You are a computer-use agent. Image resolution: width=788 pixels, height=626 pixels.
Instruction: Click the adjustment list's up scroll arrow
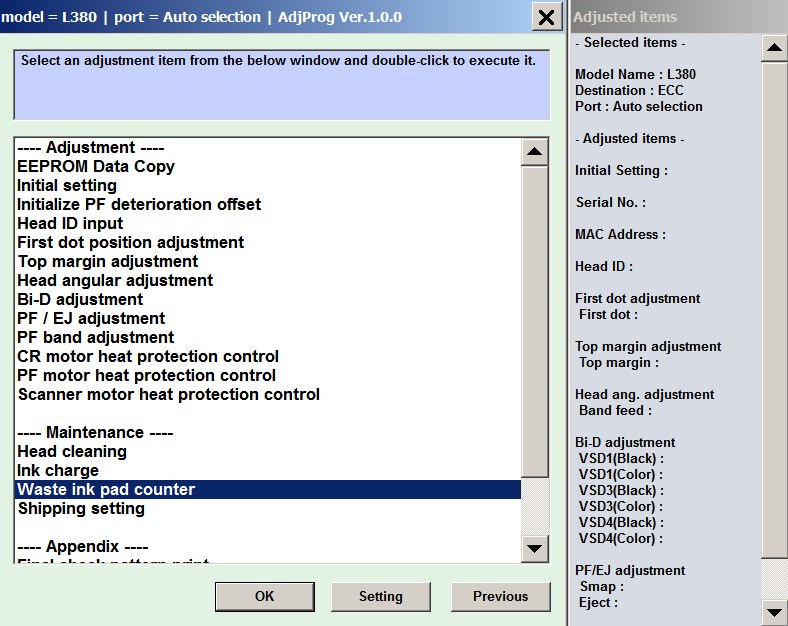[x=535, y=152]
